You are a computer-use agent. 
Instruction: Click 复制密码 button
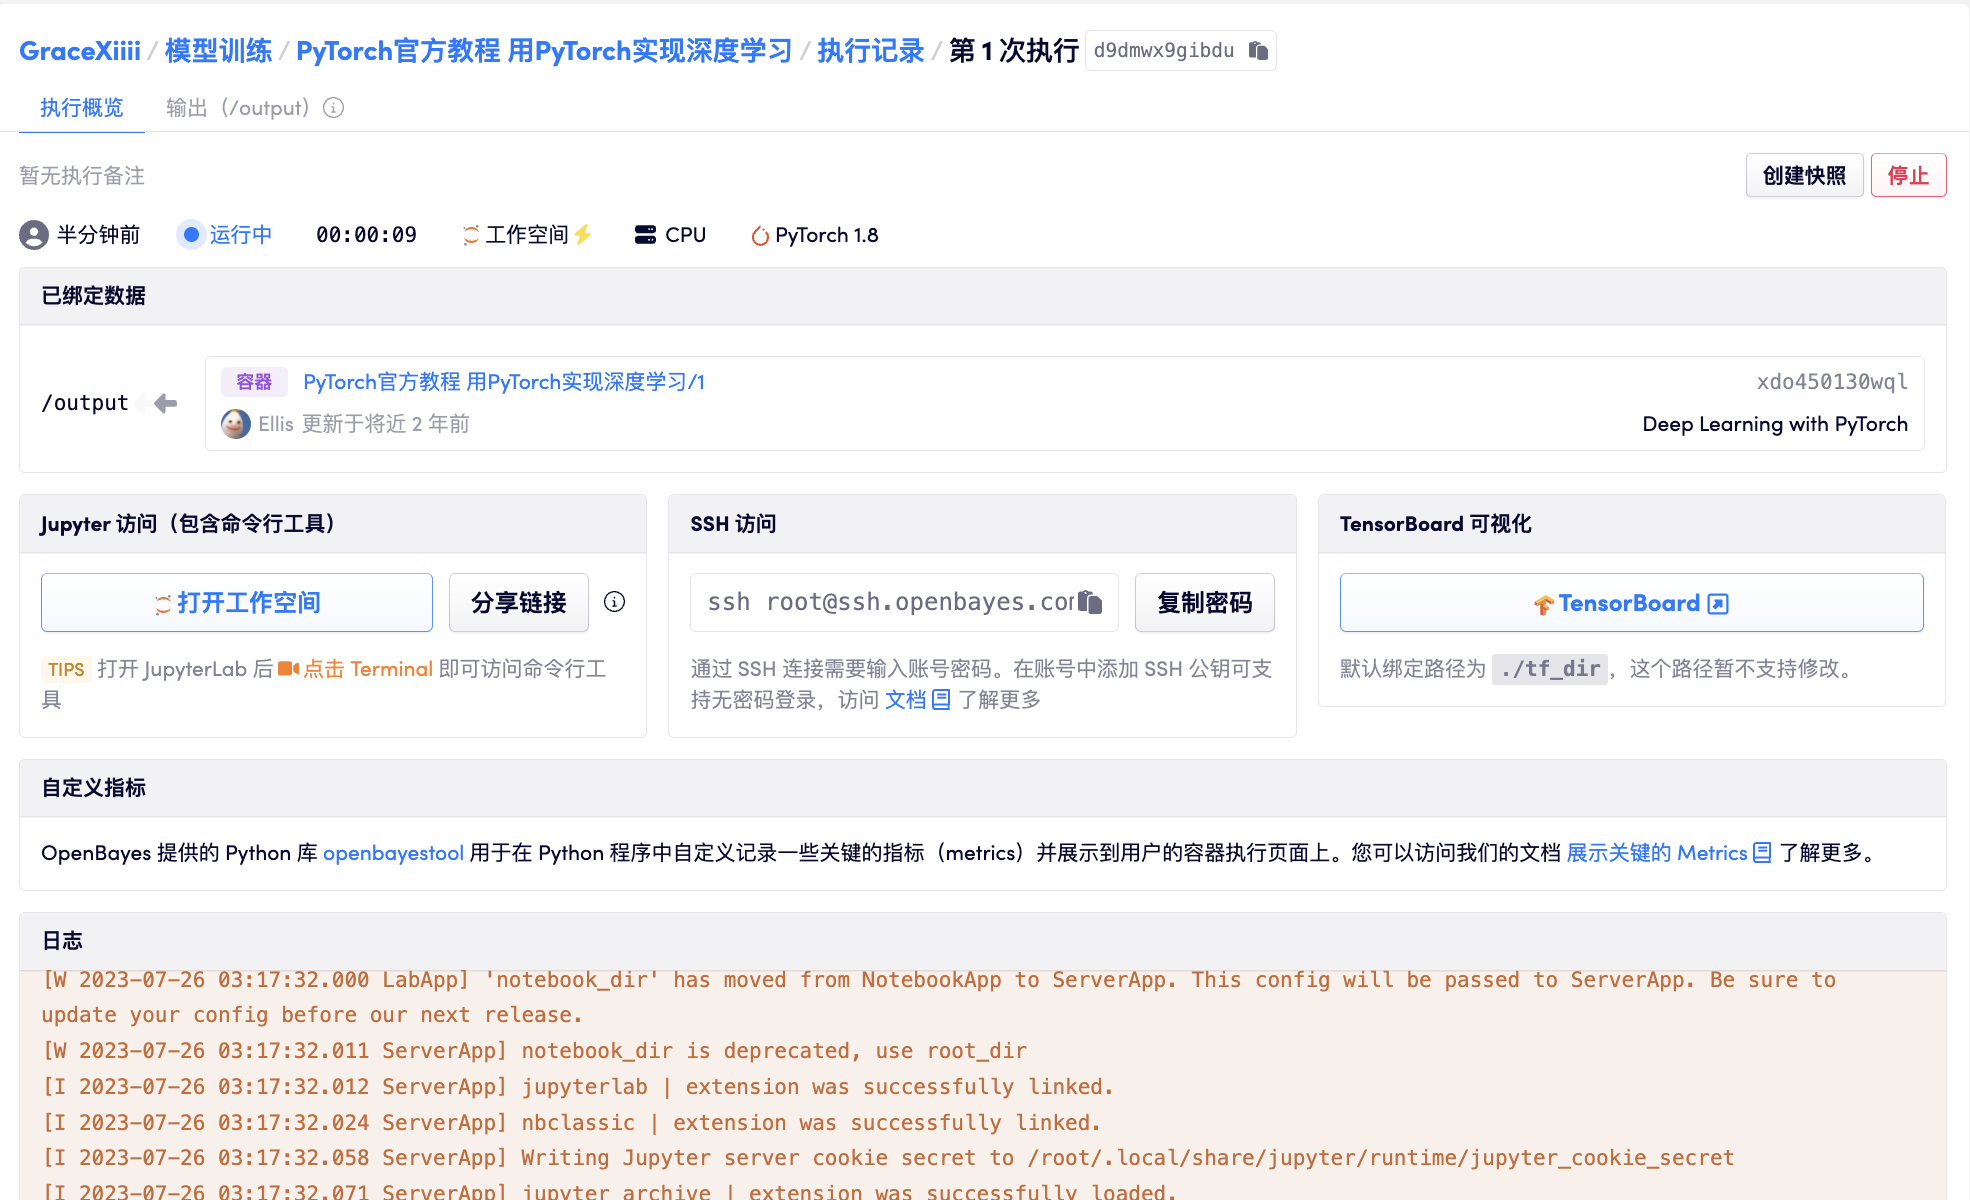[1204, 603]
